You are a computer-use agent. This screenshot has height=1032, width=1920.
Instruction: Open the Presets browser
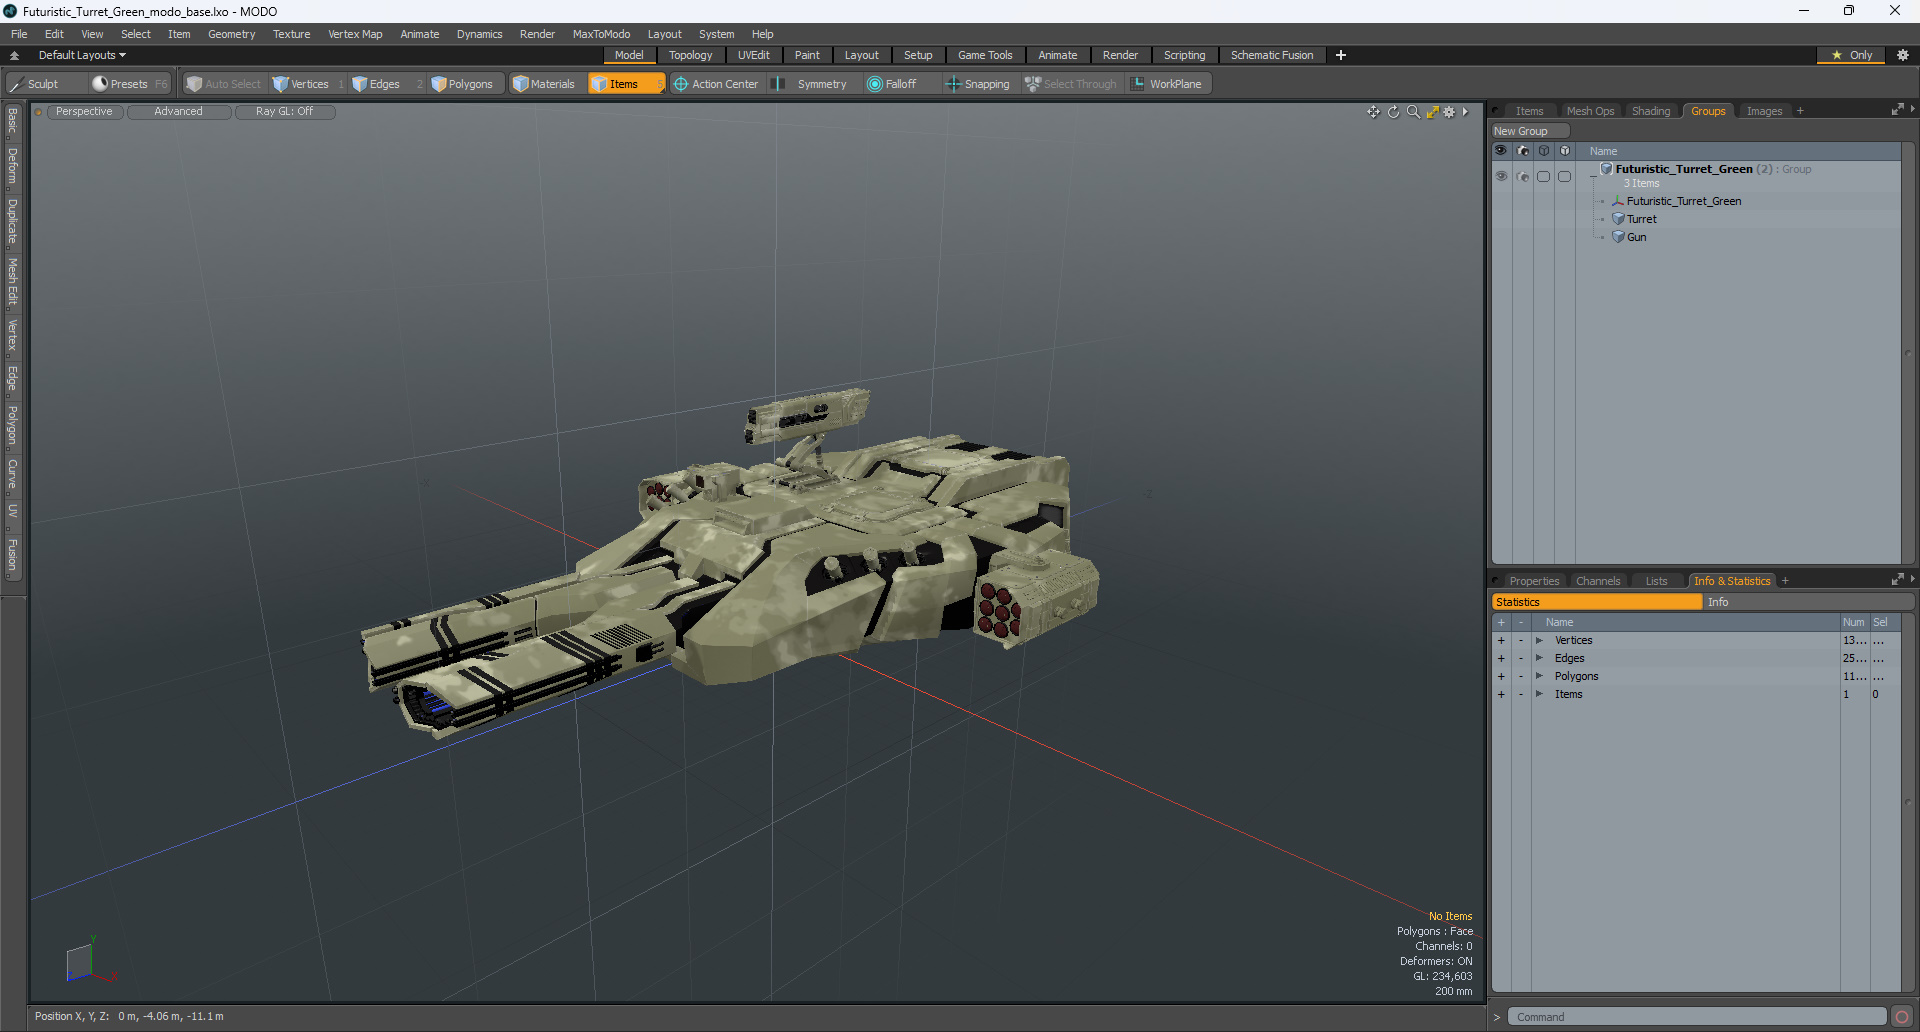[x=128, y=84]
